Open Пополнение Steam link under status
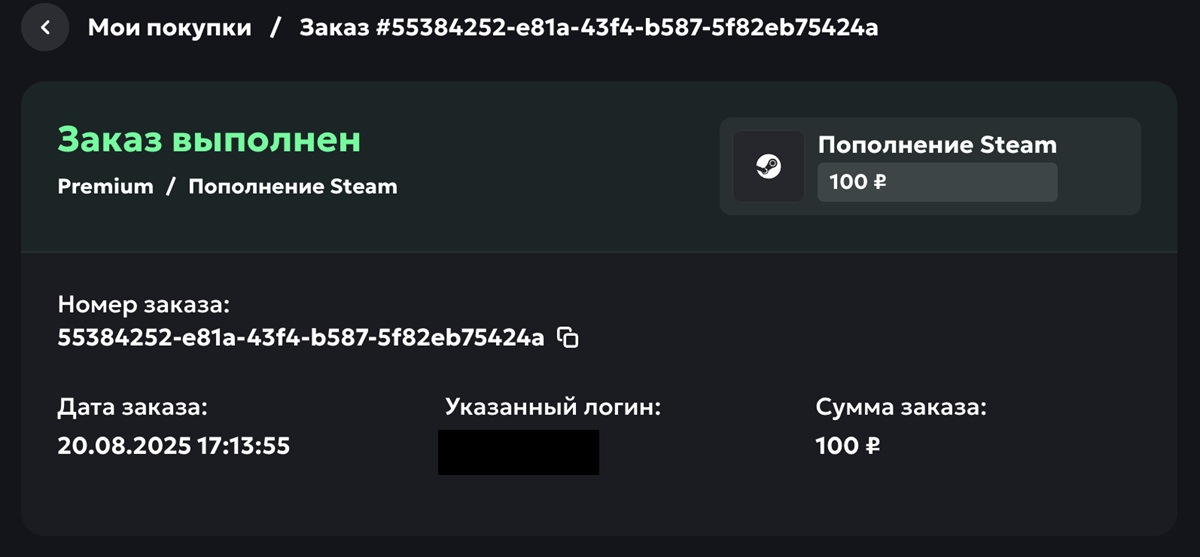 (x=293, y=186)
